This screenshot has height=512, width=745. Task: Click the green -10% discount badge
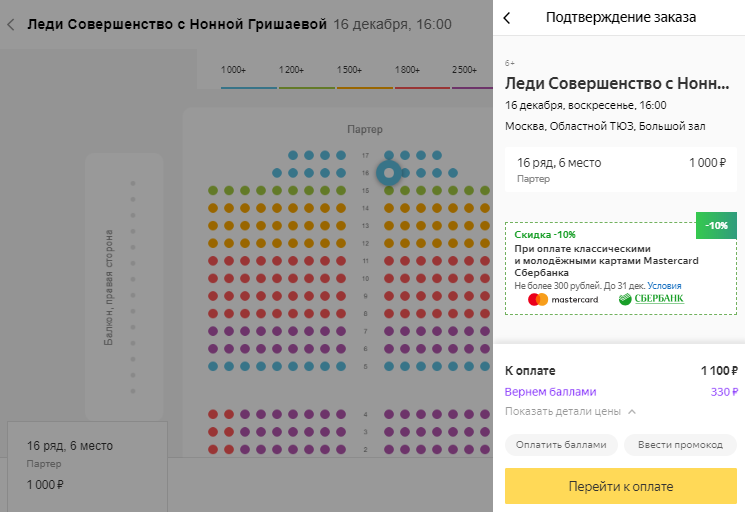(x=716, y=225)
